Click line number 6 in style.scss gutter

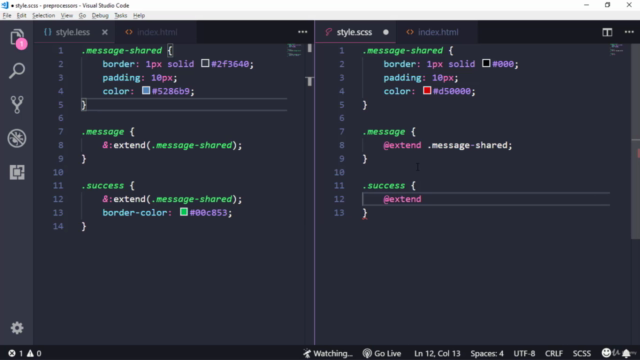coord(342,118)
